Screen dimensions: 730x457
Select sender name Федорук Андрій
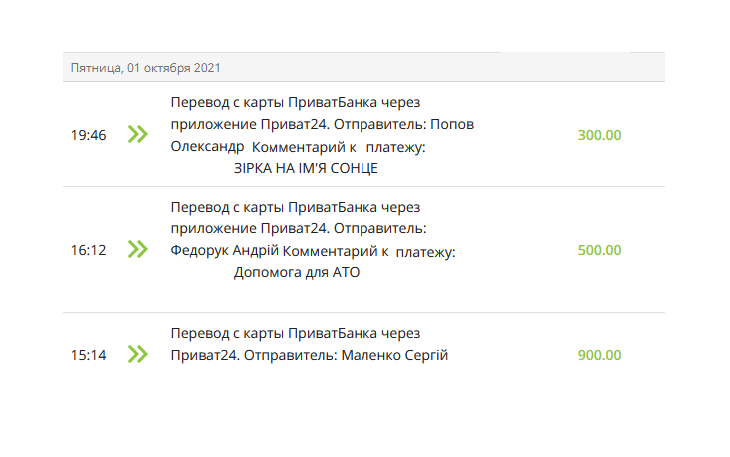pos(225,250)
